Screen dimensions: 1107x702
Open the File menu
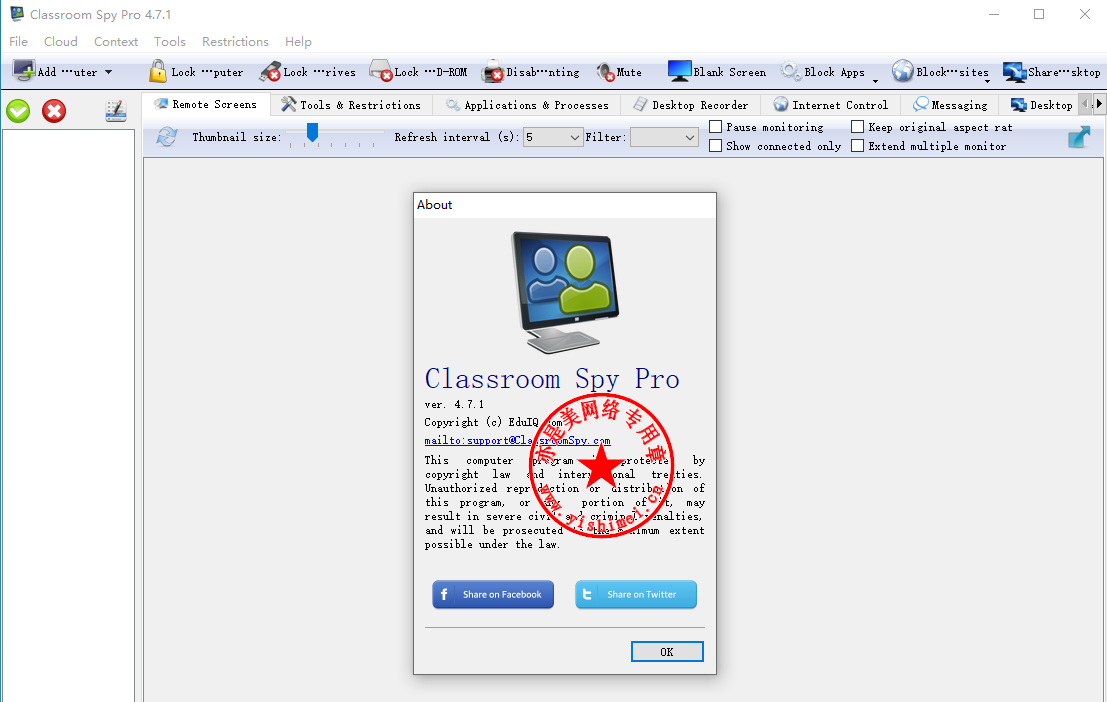pos(18,42)
